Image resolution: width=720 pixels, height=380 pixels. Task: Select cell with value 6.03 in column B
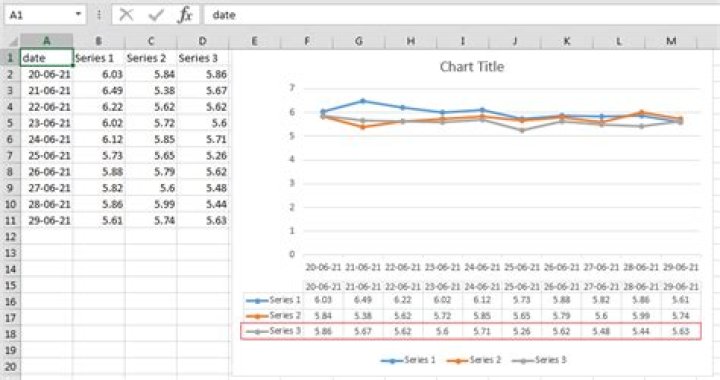(99, 74)
